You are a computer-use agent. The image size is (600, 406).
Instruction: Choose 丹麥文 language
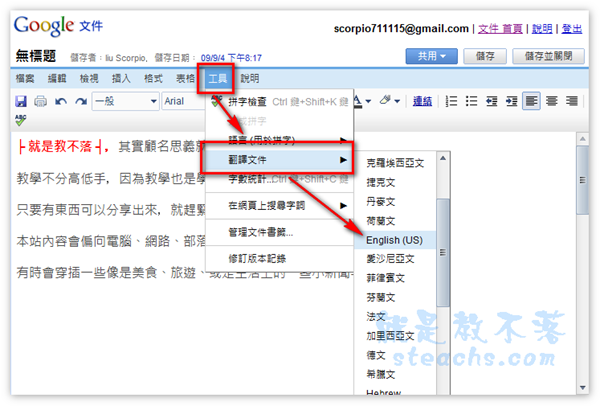(395, 202)
